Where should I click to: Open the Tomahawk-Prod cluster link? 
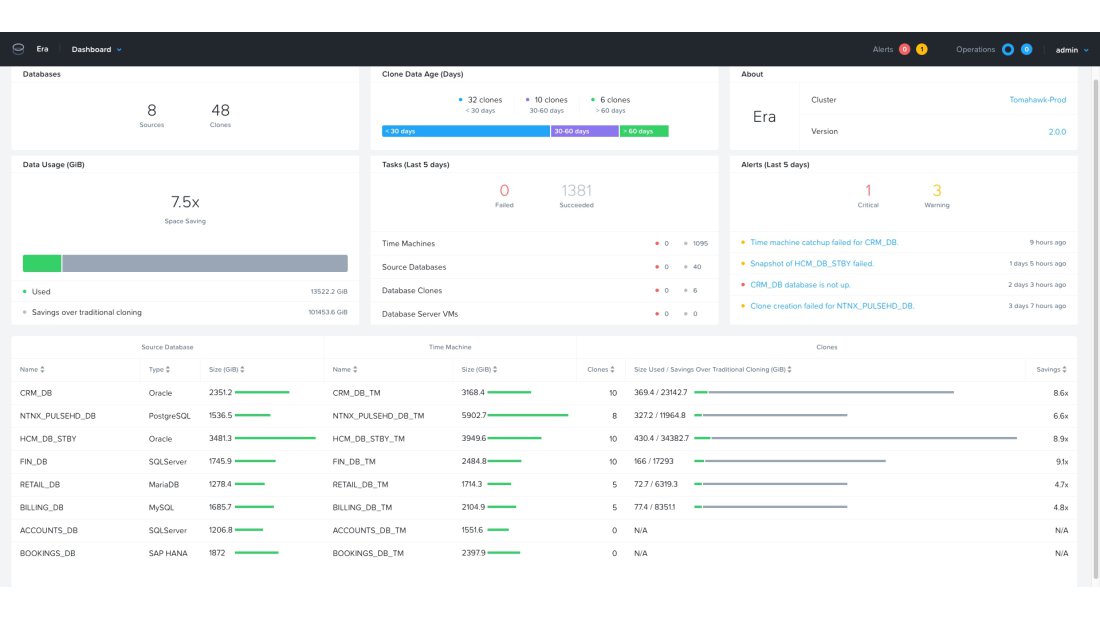coord(1037,100)
